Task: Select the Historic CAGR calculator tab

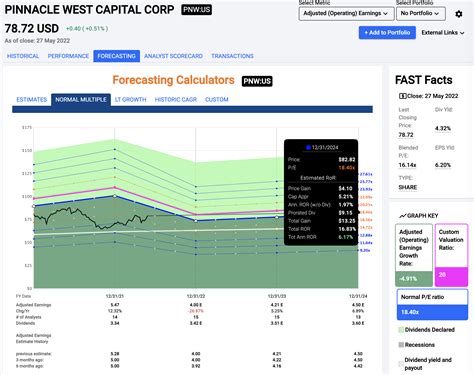Action: click(176, 100)
